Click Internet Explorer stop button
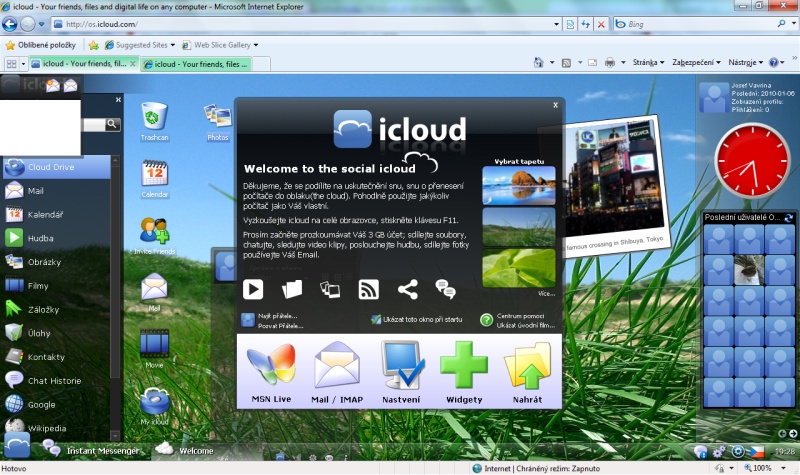This screenshot has height=475, width=800. coord(601,24)
